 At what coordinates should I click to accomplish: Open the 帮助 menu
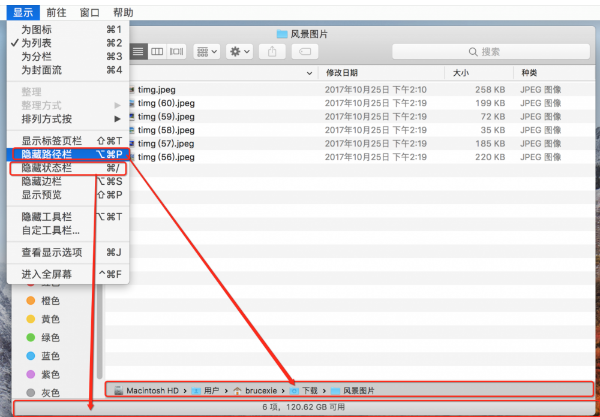tap(123, 13)
